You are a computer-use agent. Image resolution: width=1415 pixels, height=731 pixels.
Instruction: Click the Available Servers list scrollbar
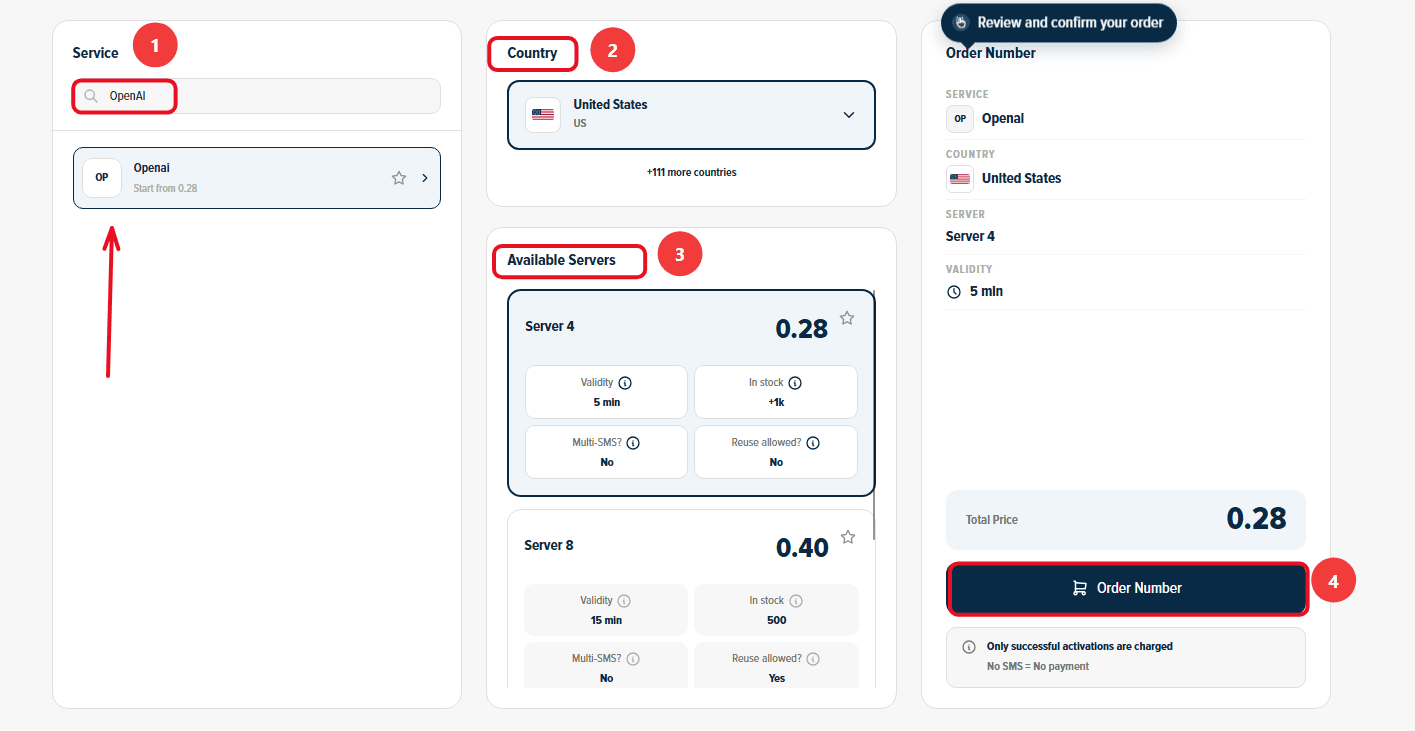pyautogui.click(x=874, y=415)
